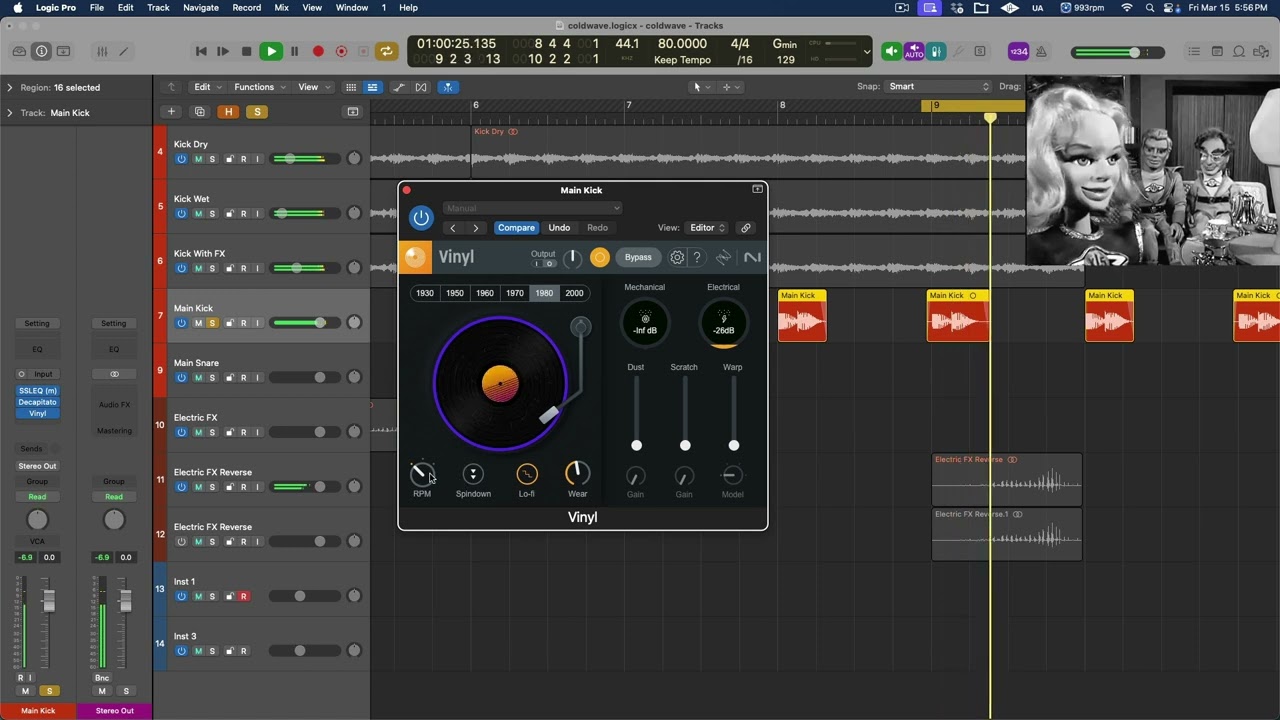Open the Loop Browser icon
The height and width of the screenshot is (720, 1280).
(1239, 51)
